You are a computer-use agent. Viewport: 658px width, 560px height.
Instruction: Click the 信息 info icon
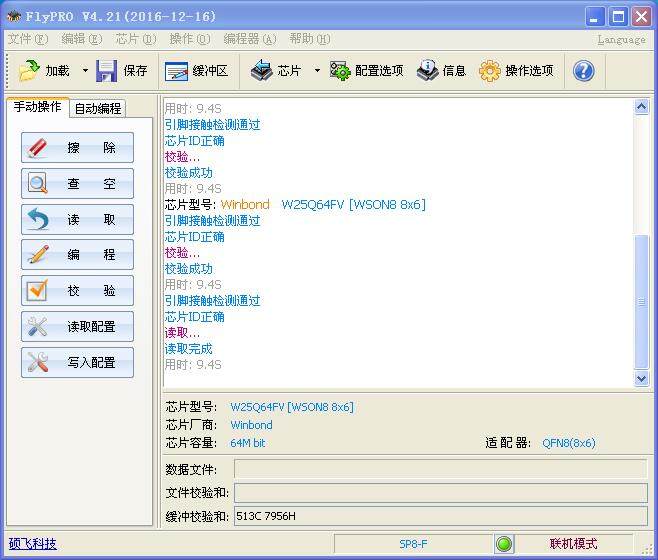coord(427,71)
